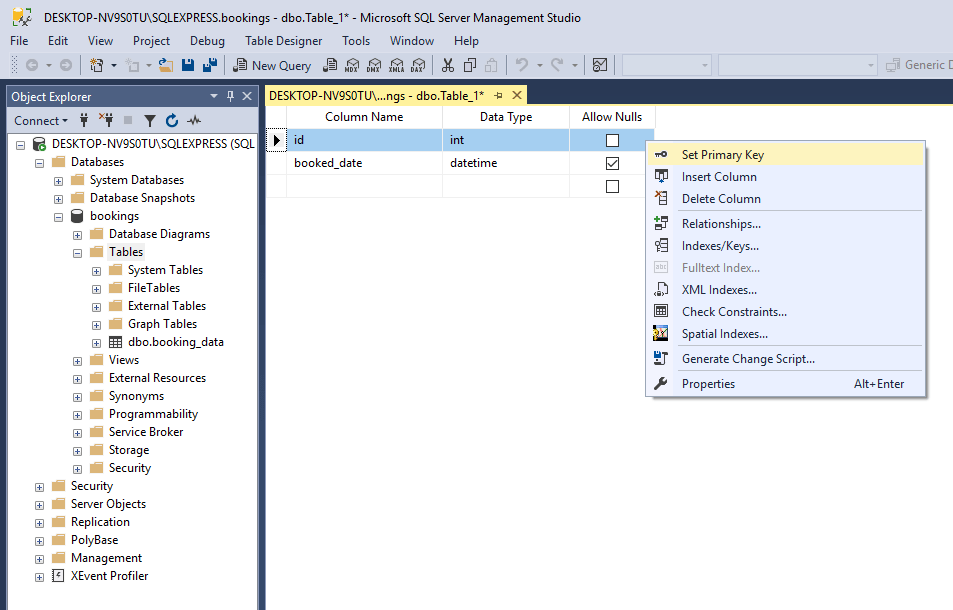Click the Navigate Backward arrow icon
The width and height of the screenshot is (953, 610).
(x=32, y=65)
